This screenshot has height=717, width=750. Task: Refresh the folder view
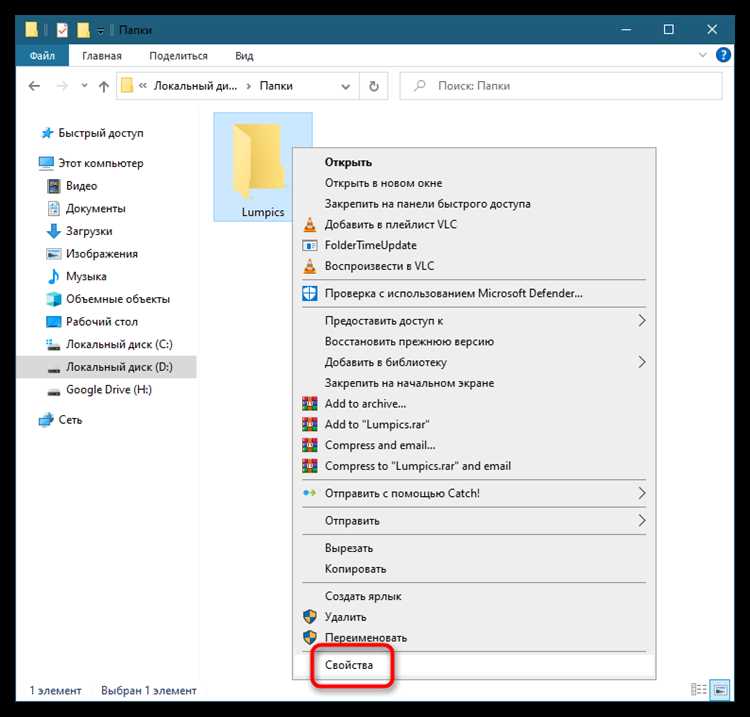[374, 87]
